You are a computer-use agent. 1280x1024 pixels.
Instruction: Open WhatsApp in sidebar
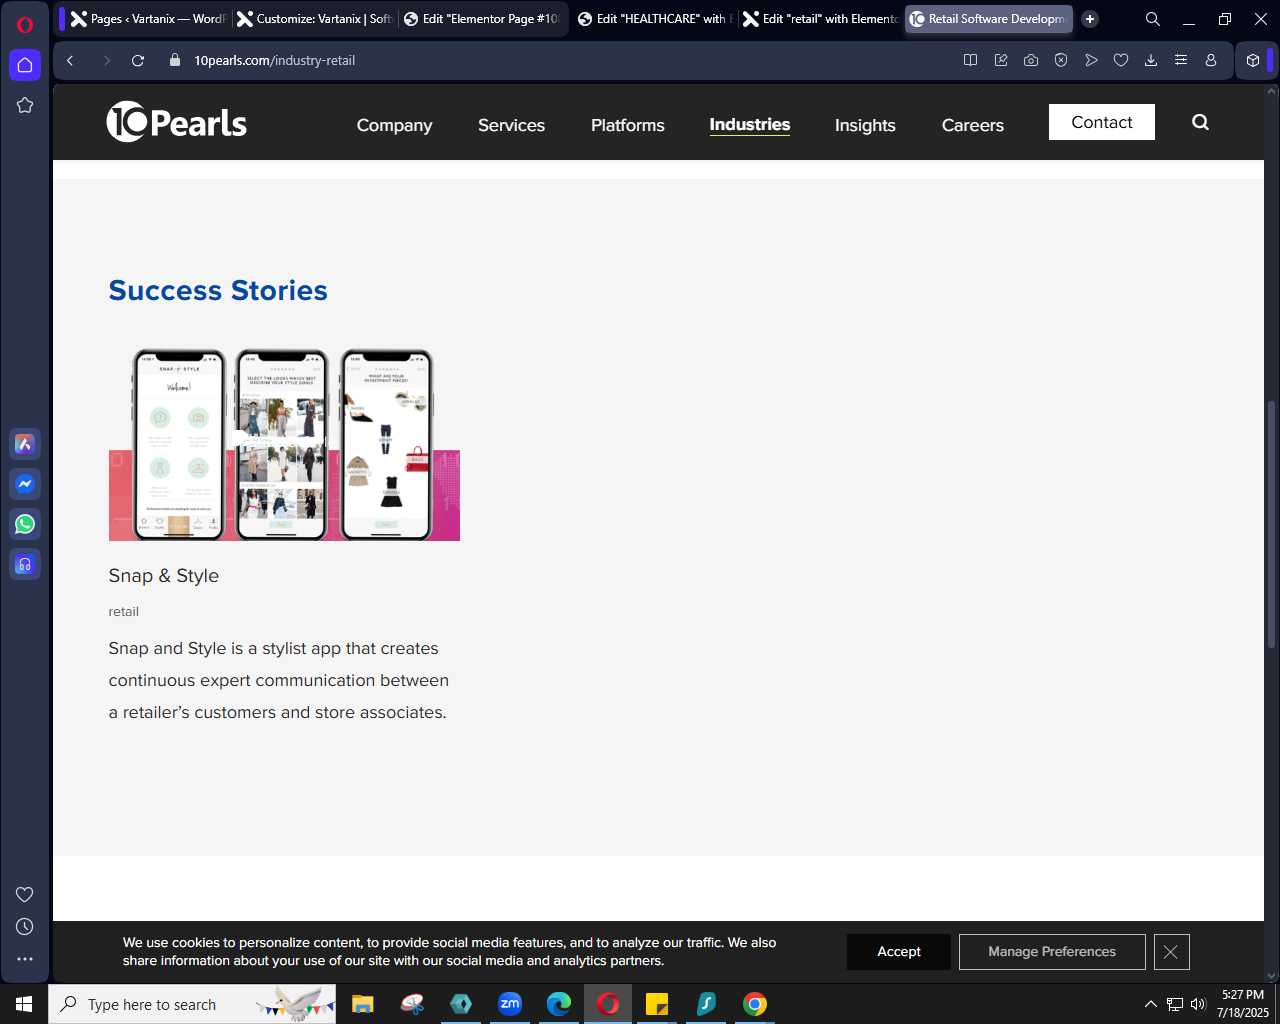[25, 524]
